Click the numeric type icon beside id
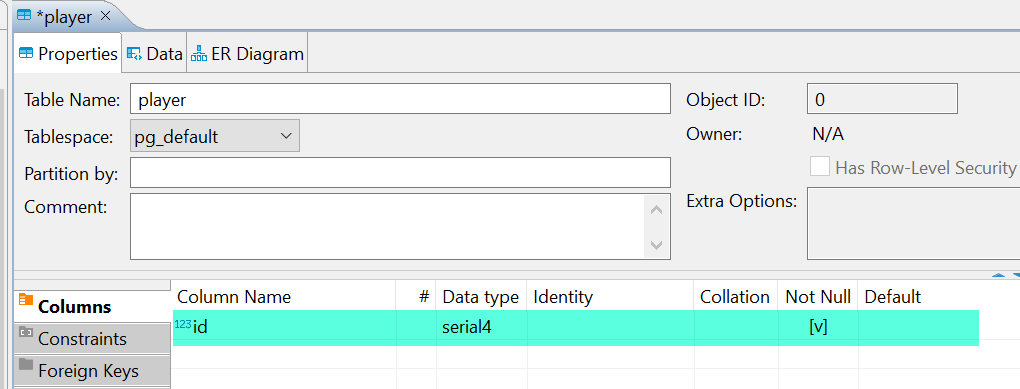 click(x=183, y=324)
